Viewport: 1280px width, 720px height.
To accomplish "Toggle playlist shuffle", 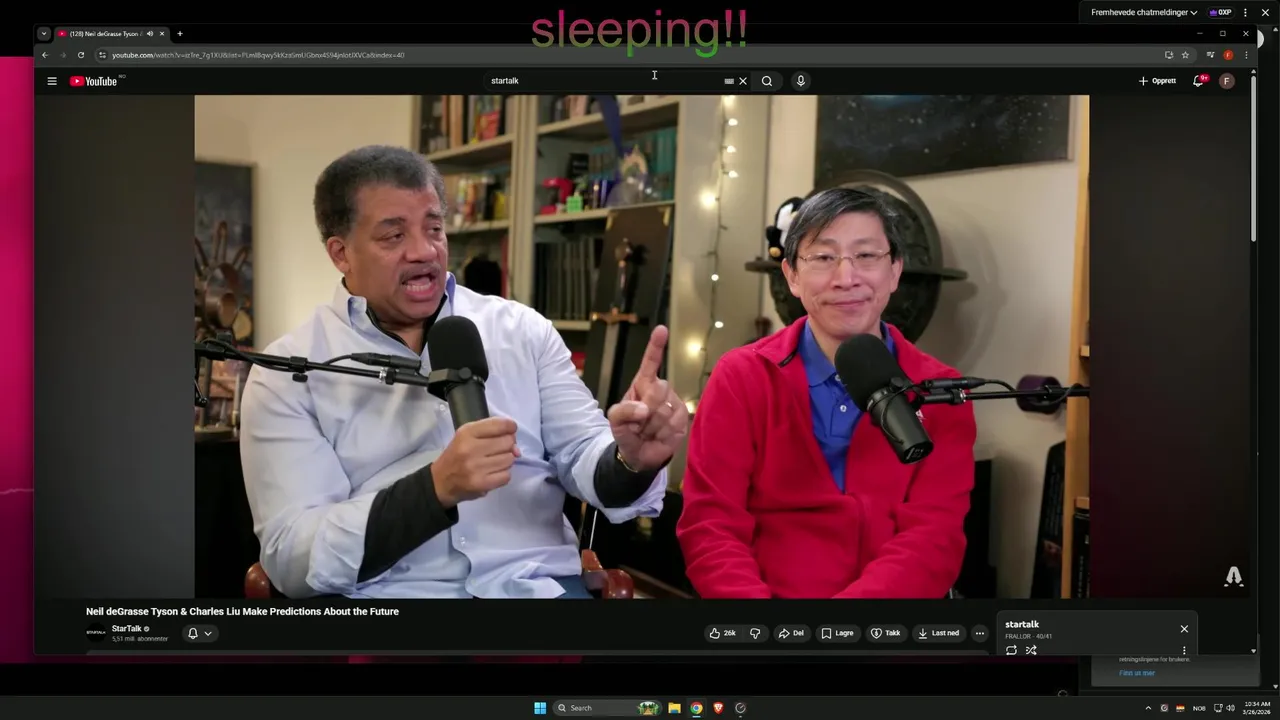I will (1031, 650).
